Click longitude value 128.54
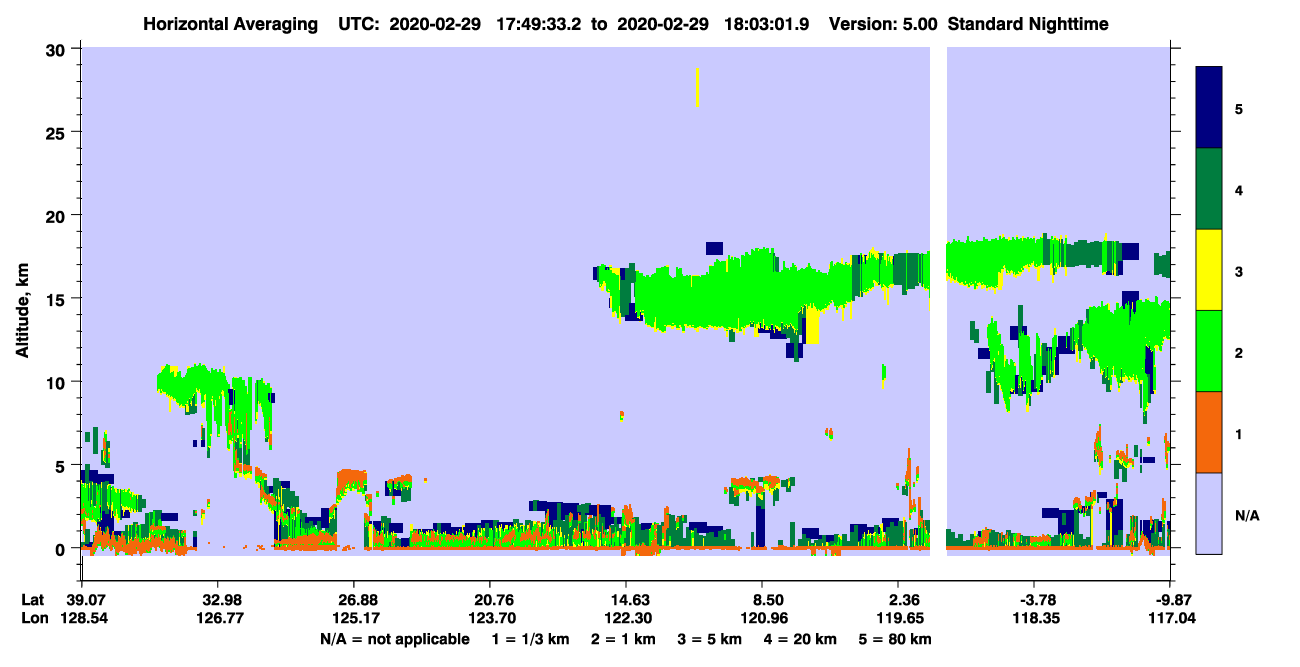1300x667 pixels. click(82, 618)
